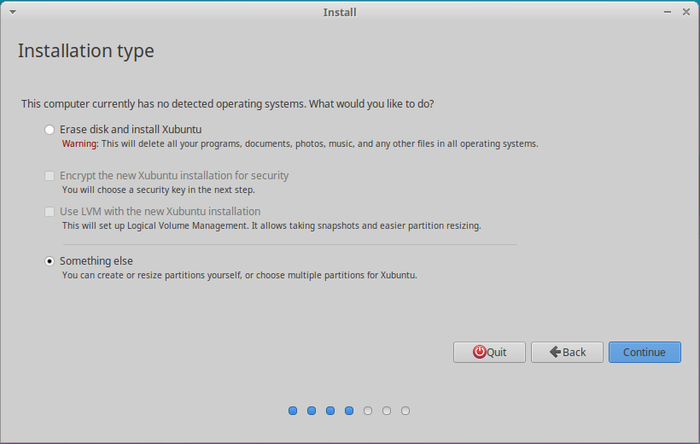Go Back to the previous step
This screenshot has height=444, width=700.
[x=567, y=352]
